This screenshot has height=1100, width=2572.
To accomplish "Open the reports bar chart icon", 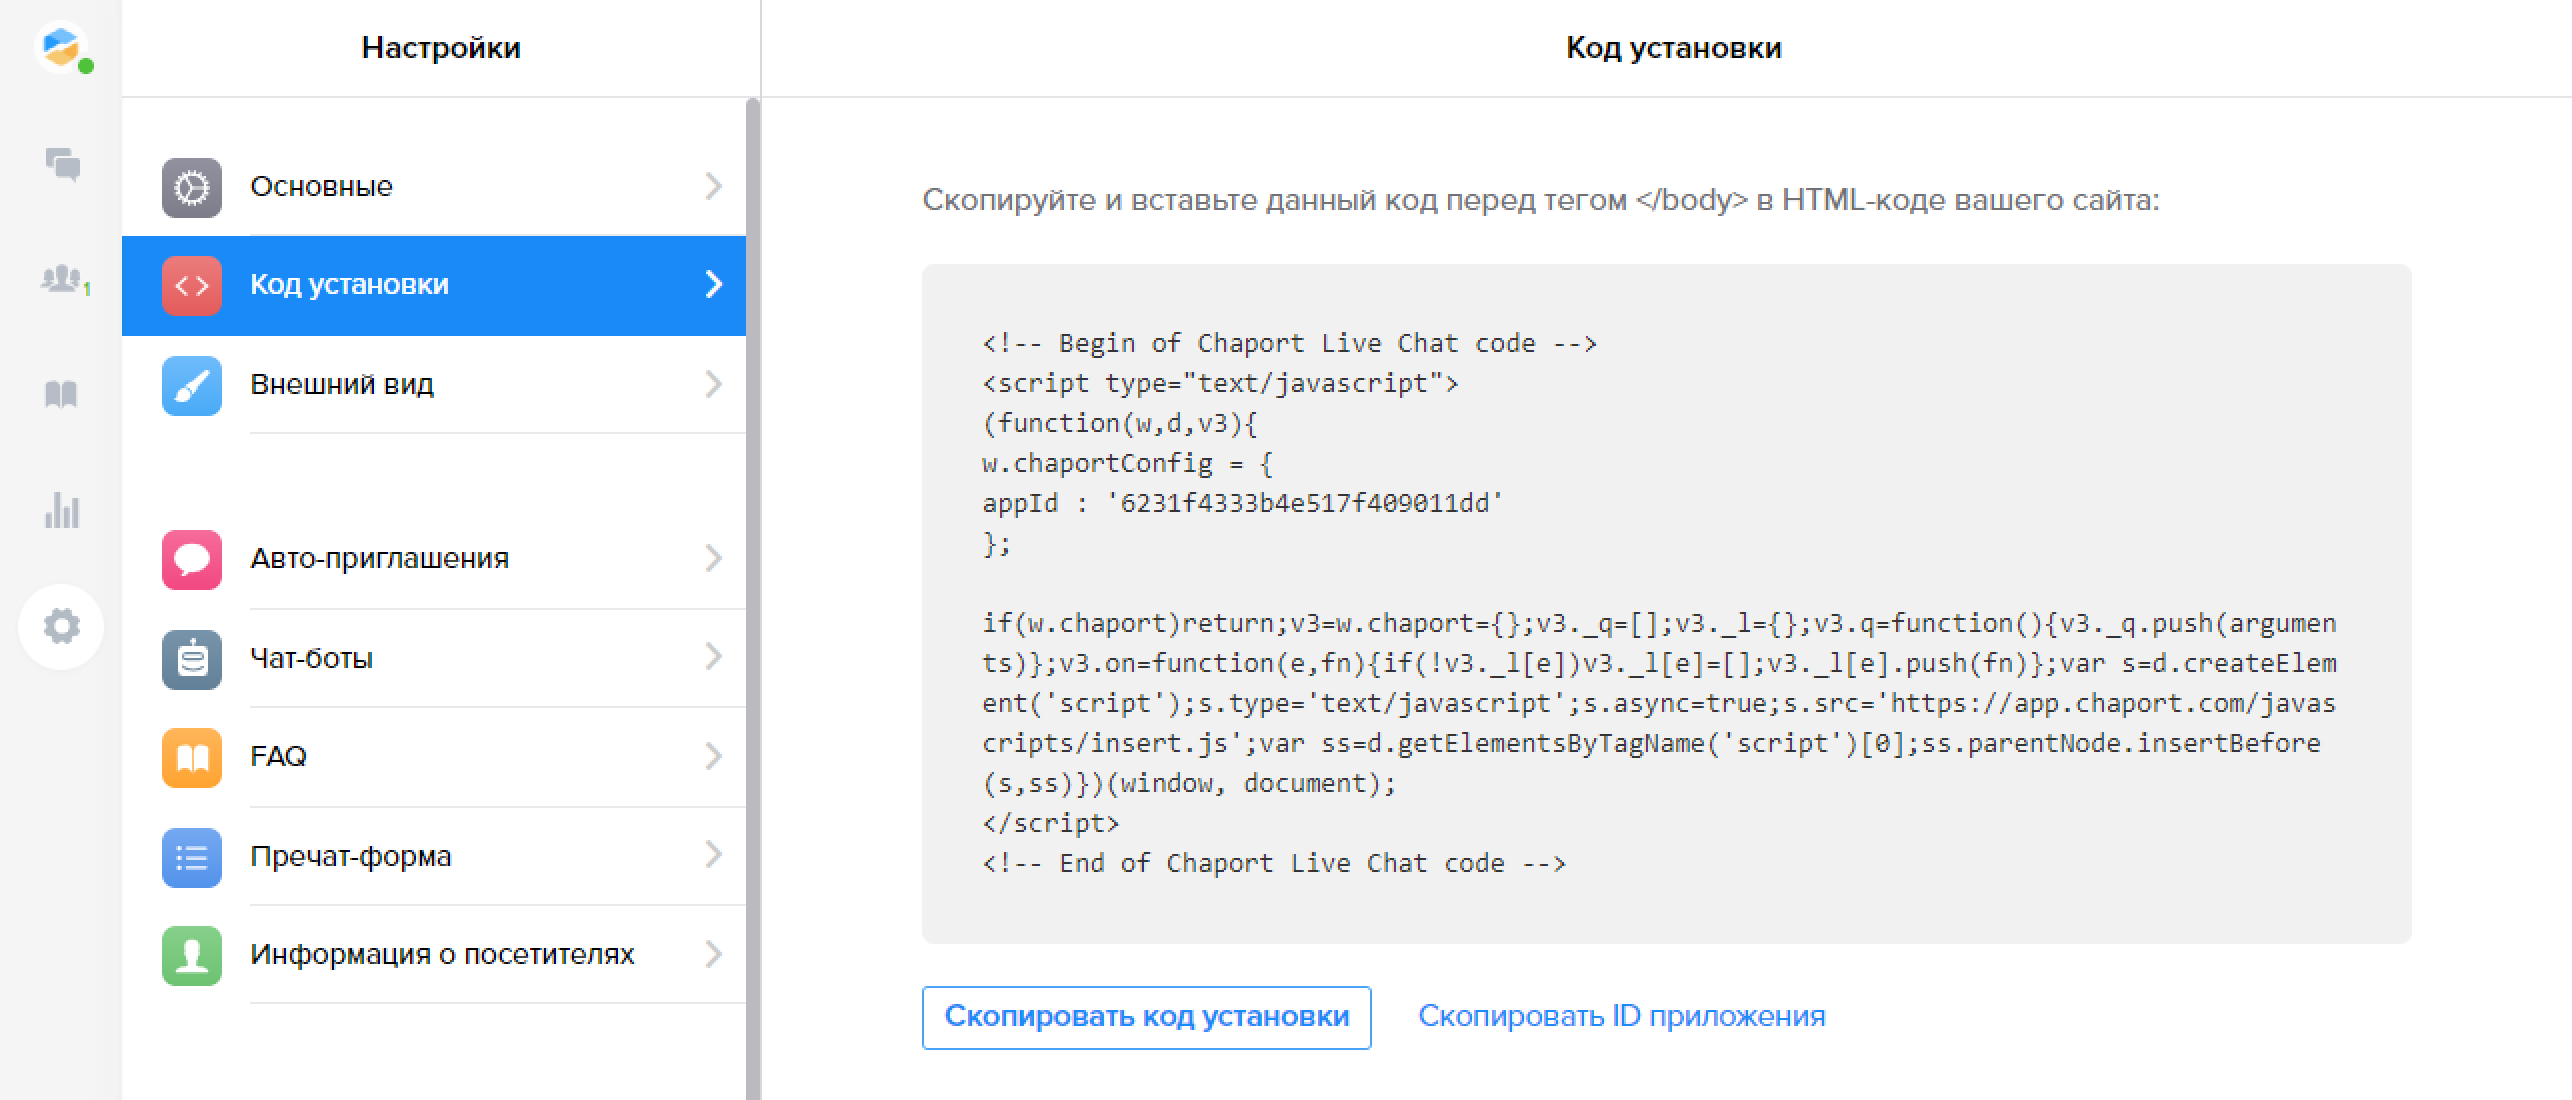I will (x=61, y=510).
